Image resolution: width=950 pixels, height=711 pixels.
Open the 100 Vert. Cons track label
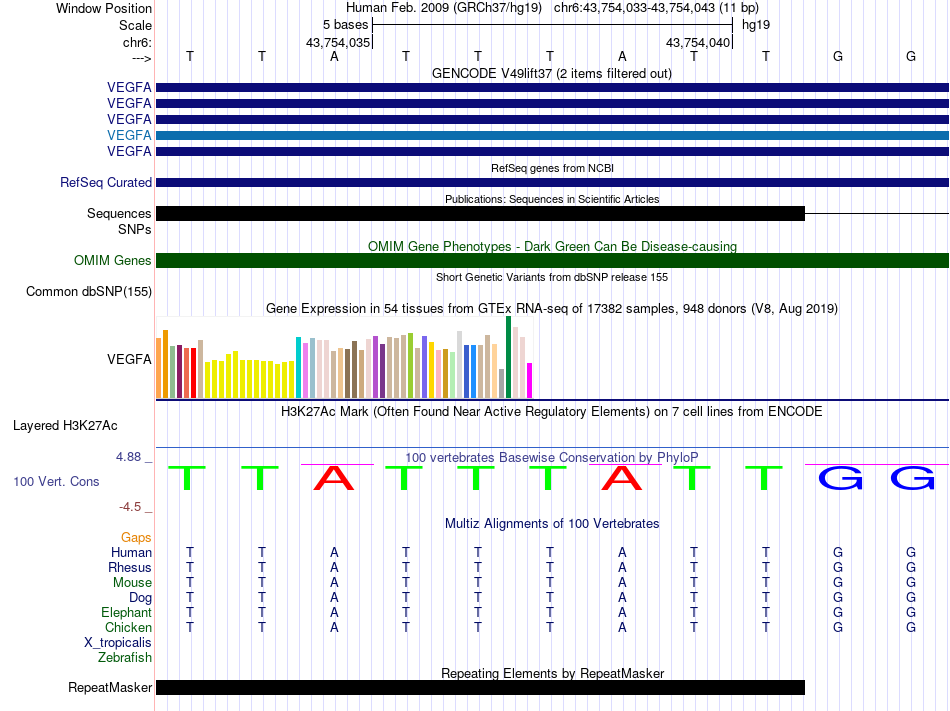(56, 481)
